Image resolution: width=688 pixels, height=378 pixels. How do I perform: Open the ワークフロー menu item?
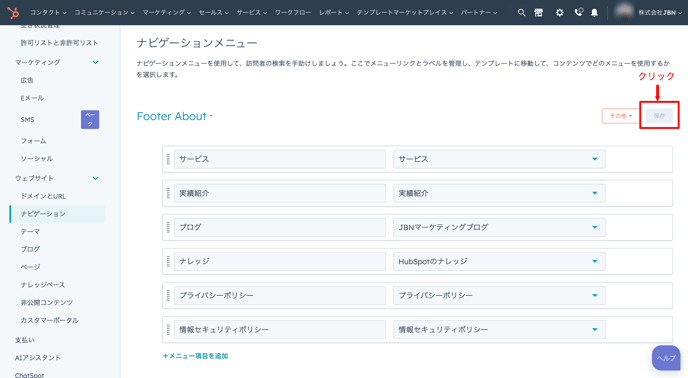click(x=293, y=12)
